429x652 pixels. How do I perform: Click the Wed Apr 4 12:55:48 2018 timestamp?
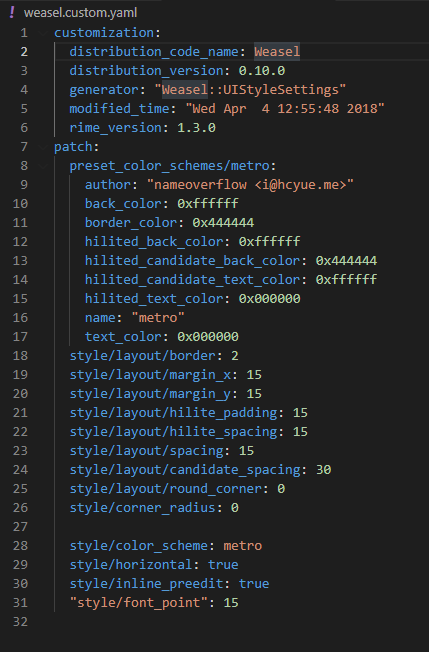coord(285,109)
